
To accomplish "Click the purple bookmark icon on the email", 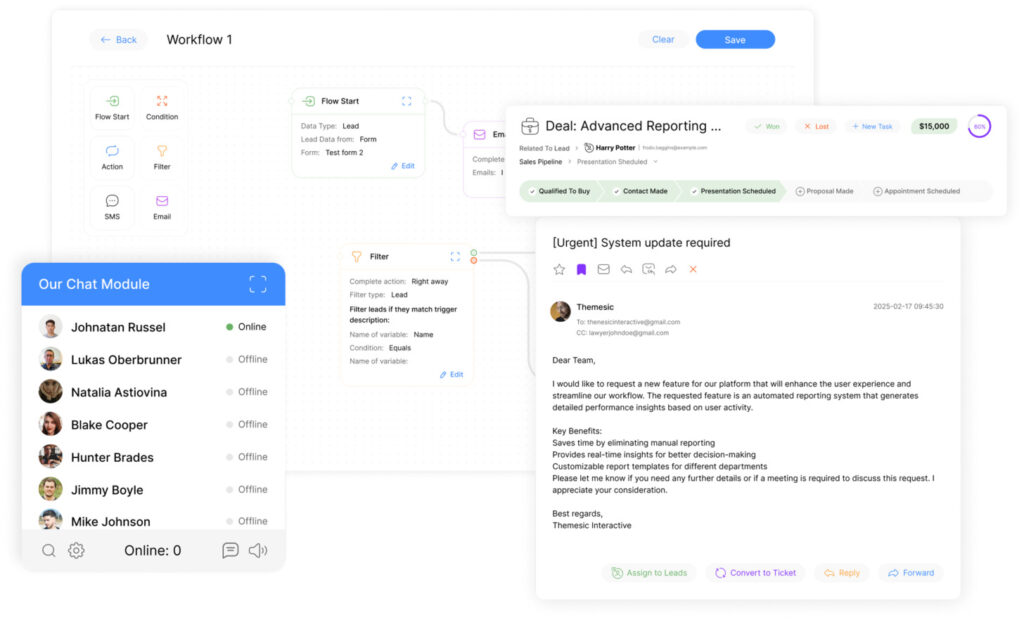I will (x=581, y=269).
